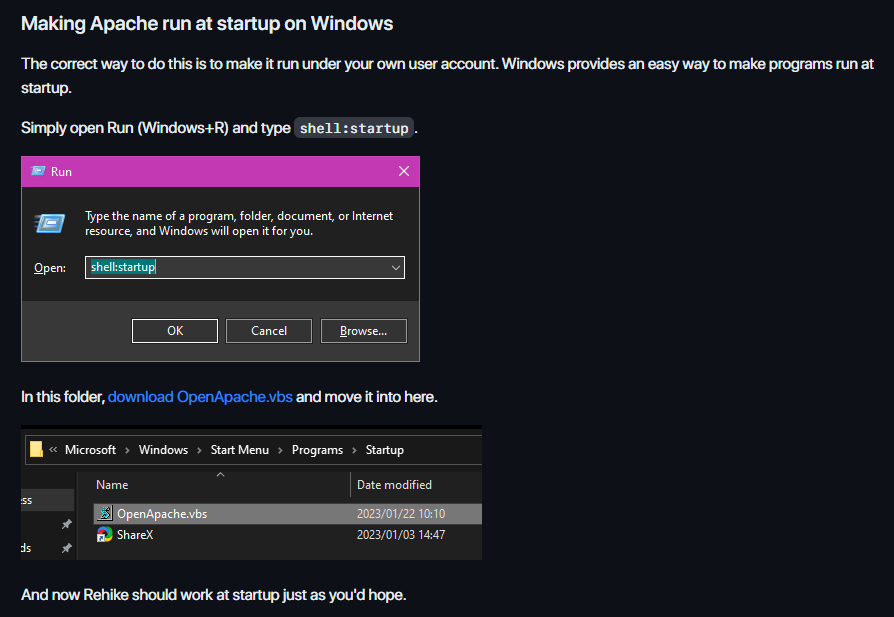The height and width of the screenshot is (617, 894).
Task: Click the sort arrow above Name column
Action: click(x=221, y=474)
